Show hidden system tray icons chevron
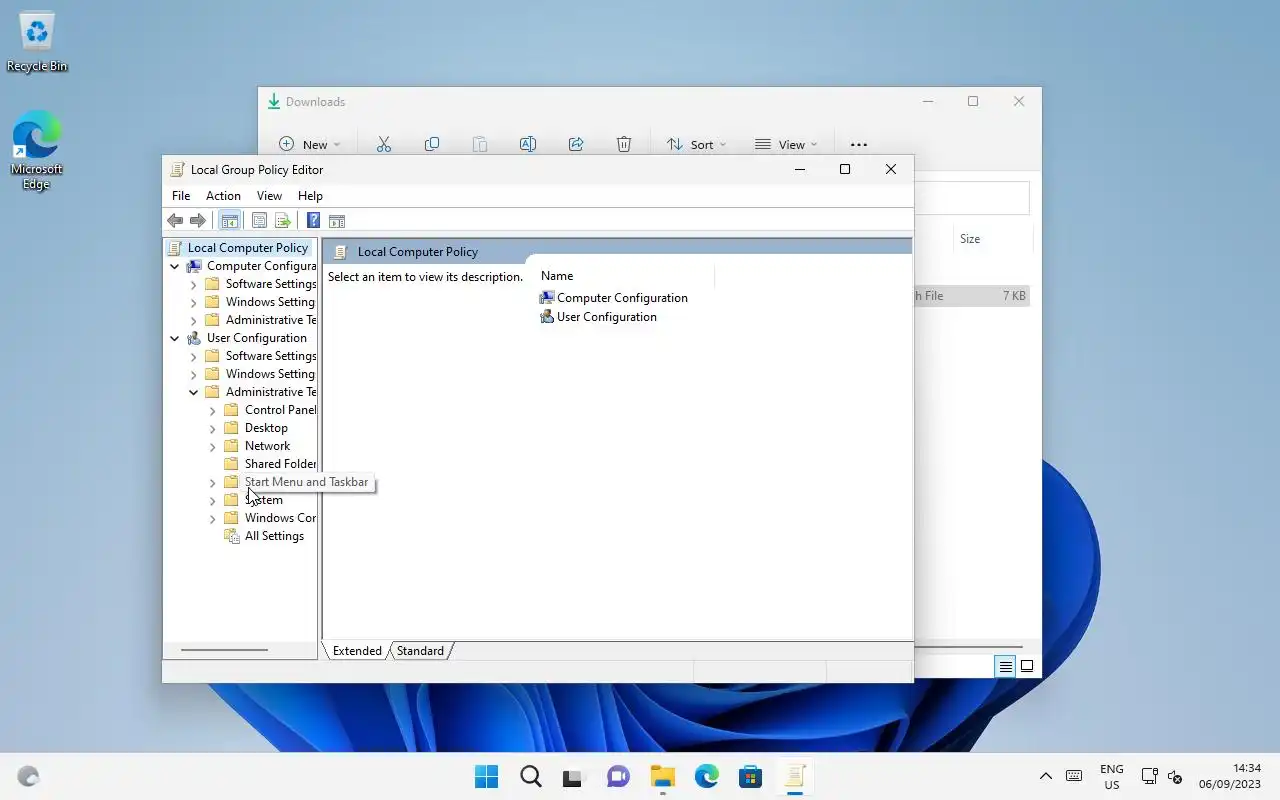 click(x=1046, y=776)
